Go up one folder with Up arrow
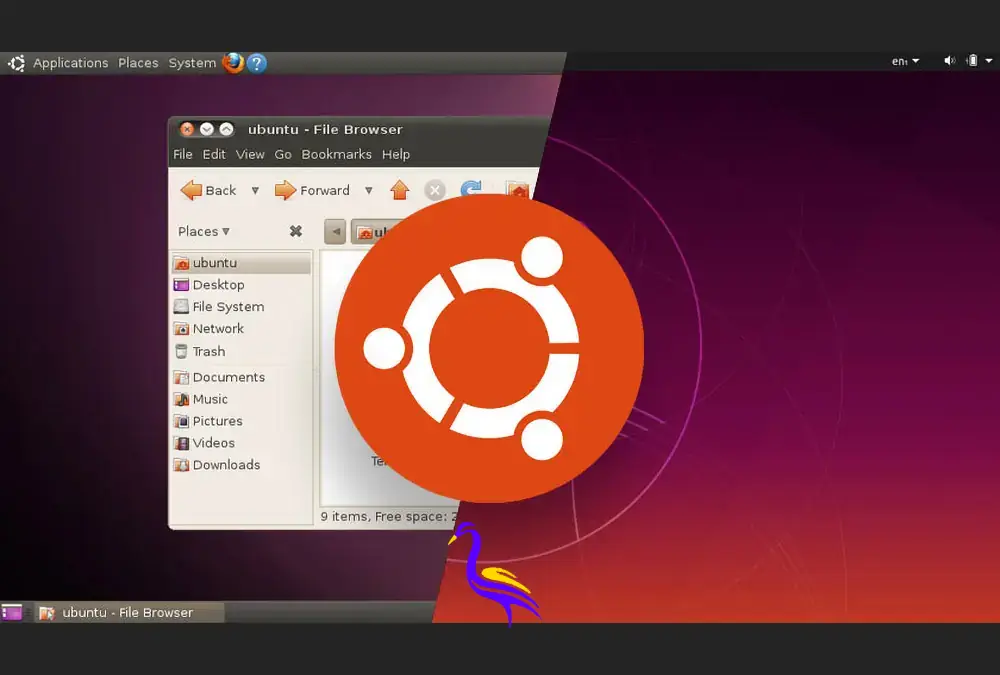This screenshot has height=675, width=1000. pos(399,189)
